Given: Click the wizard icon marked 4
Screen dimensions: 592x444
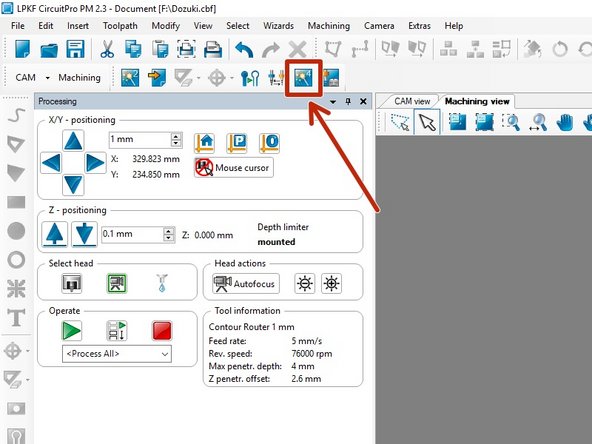Looking at the screenshot, I should click(x=304, y=78).
